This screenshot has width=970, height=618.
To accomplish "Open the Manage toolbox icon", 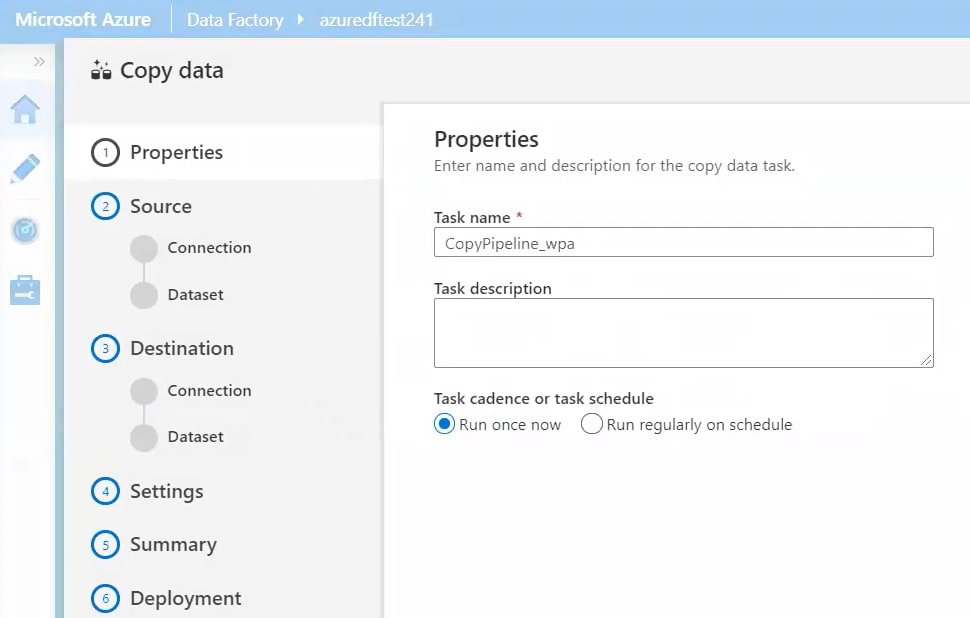I will coord(25,290).
